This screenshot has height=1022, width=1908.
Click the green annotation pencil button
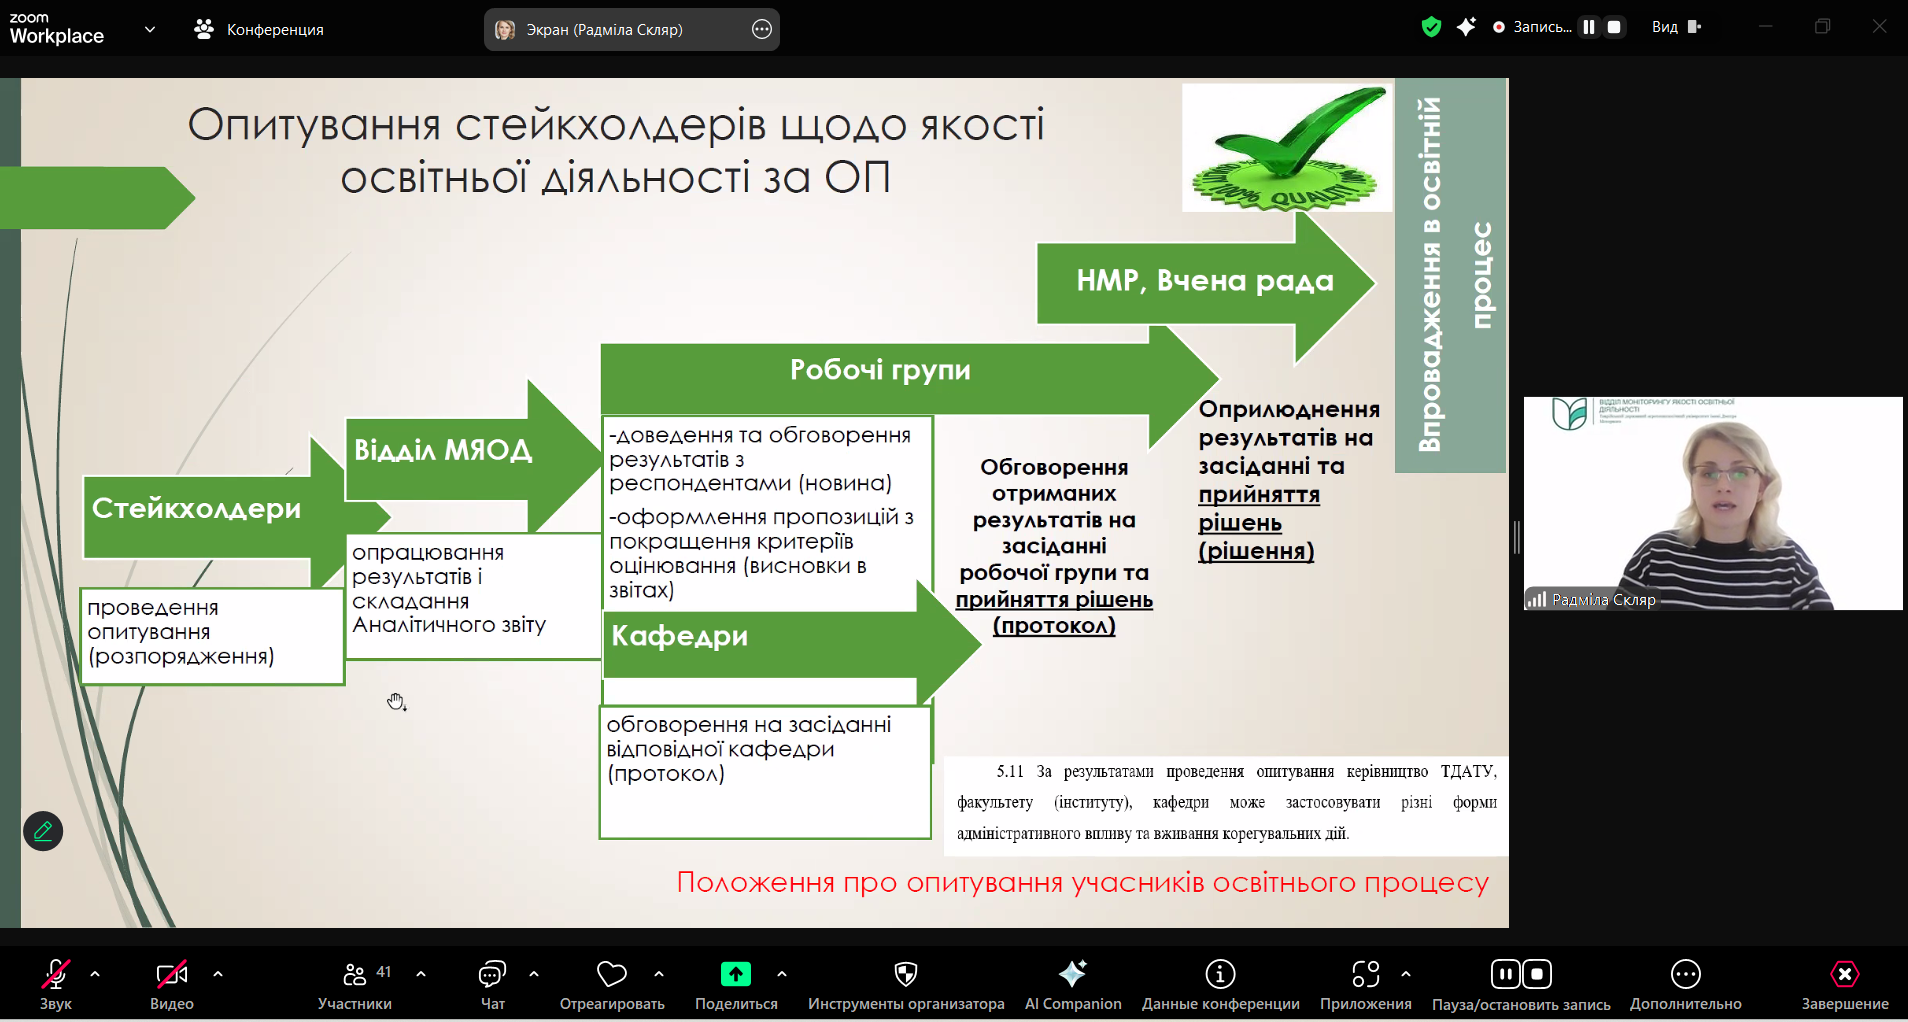click(x=43, y=831)
